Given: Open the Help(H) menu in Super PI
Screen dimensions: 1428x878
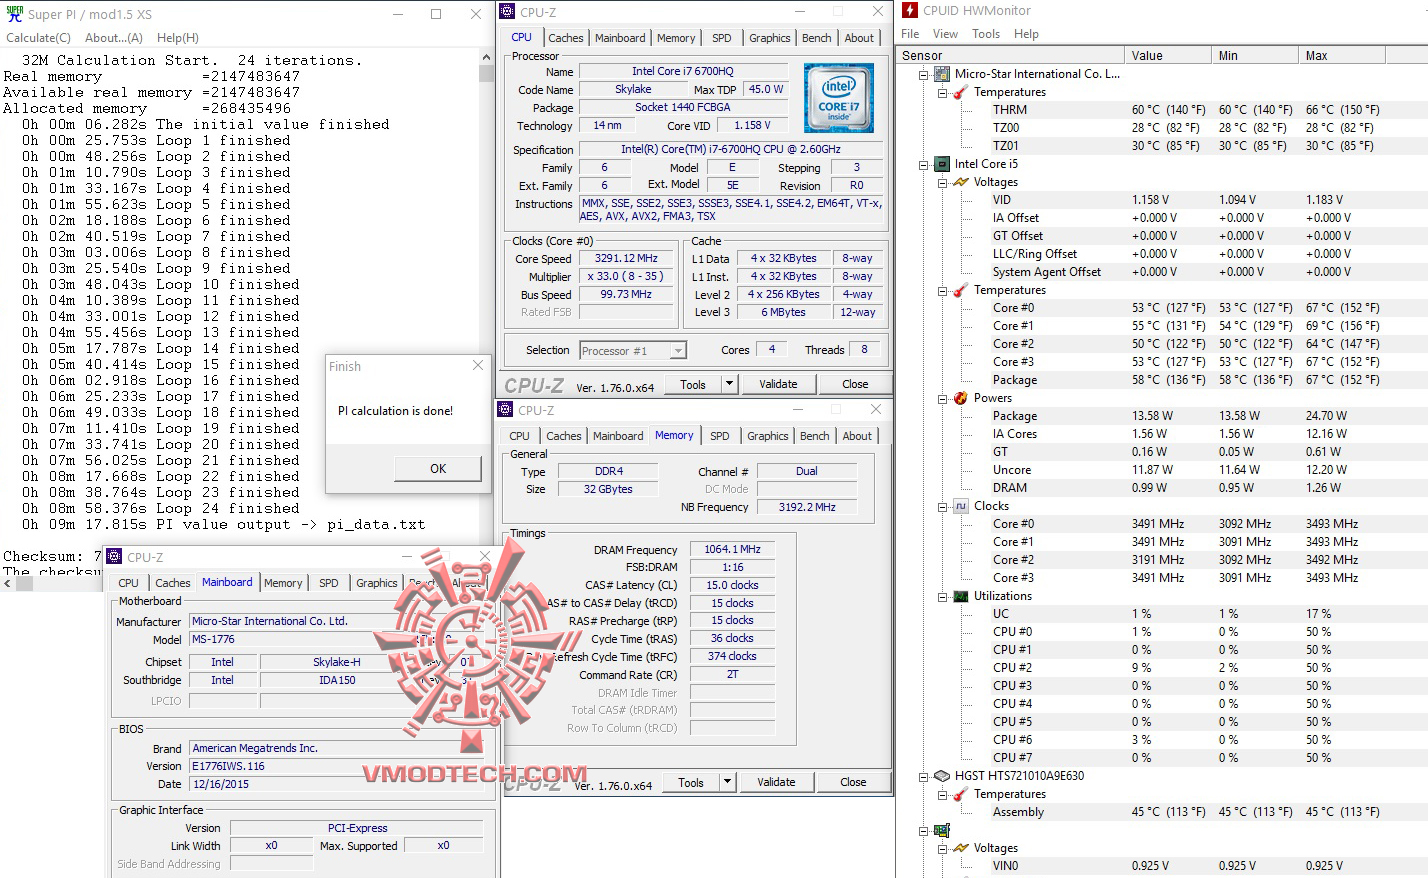Looking at the screenshot, I should pyautogui.click(x=177, y=38).
